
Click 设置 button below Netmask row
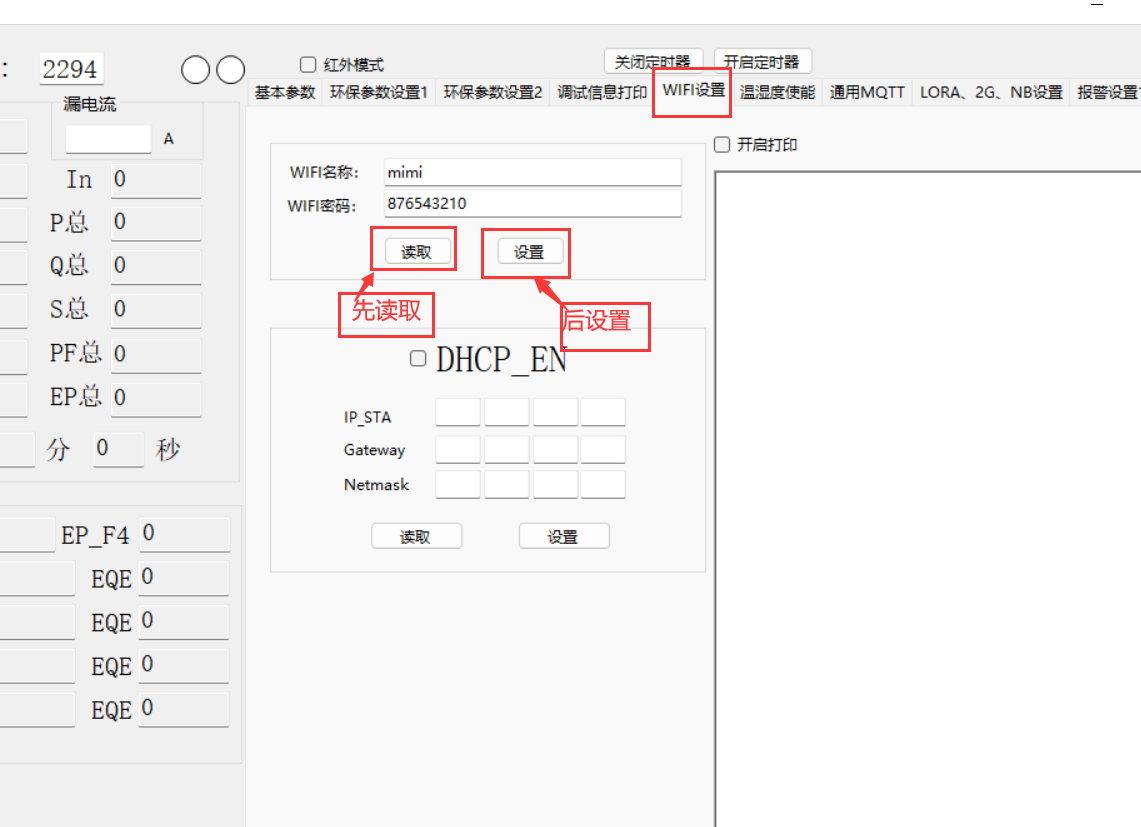(x=563, y=537)
